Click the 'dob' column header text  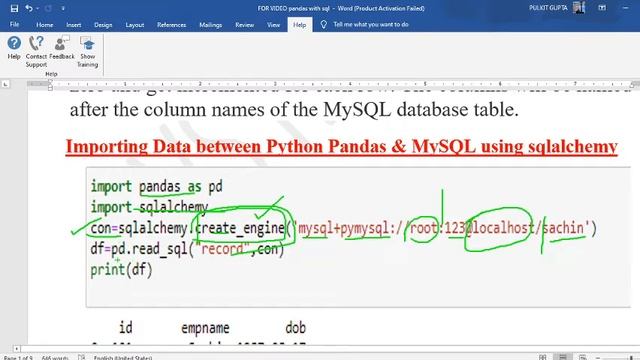296,327
